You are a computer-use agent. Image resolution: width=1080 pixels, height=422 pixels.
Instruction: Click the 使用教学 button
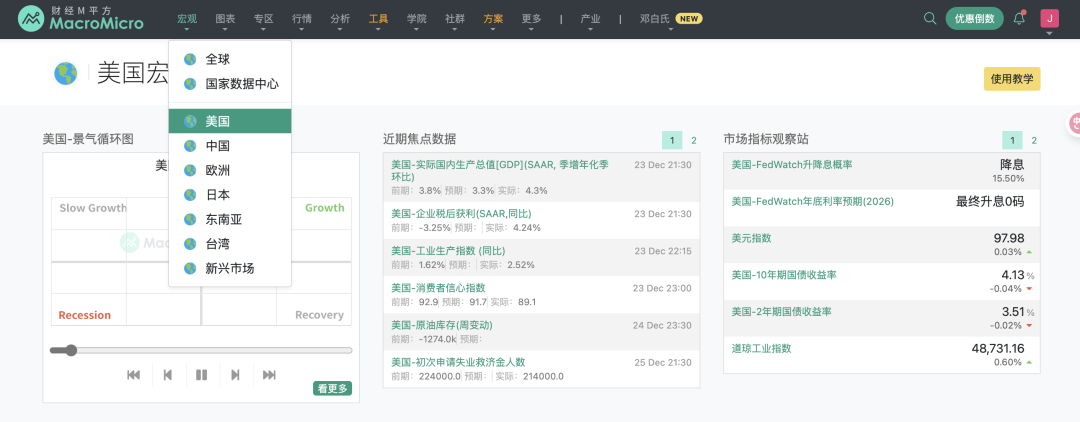1012,79
